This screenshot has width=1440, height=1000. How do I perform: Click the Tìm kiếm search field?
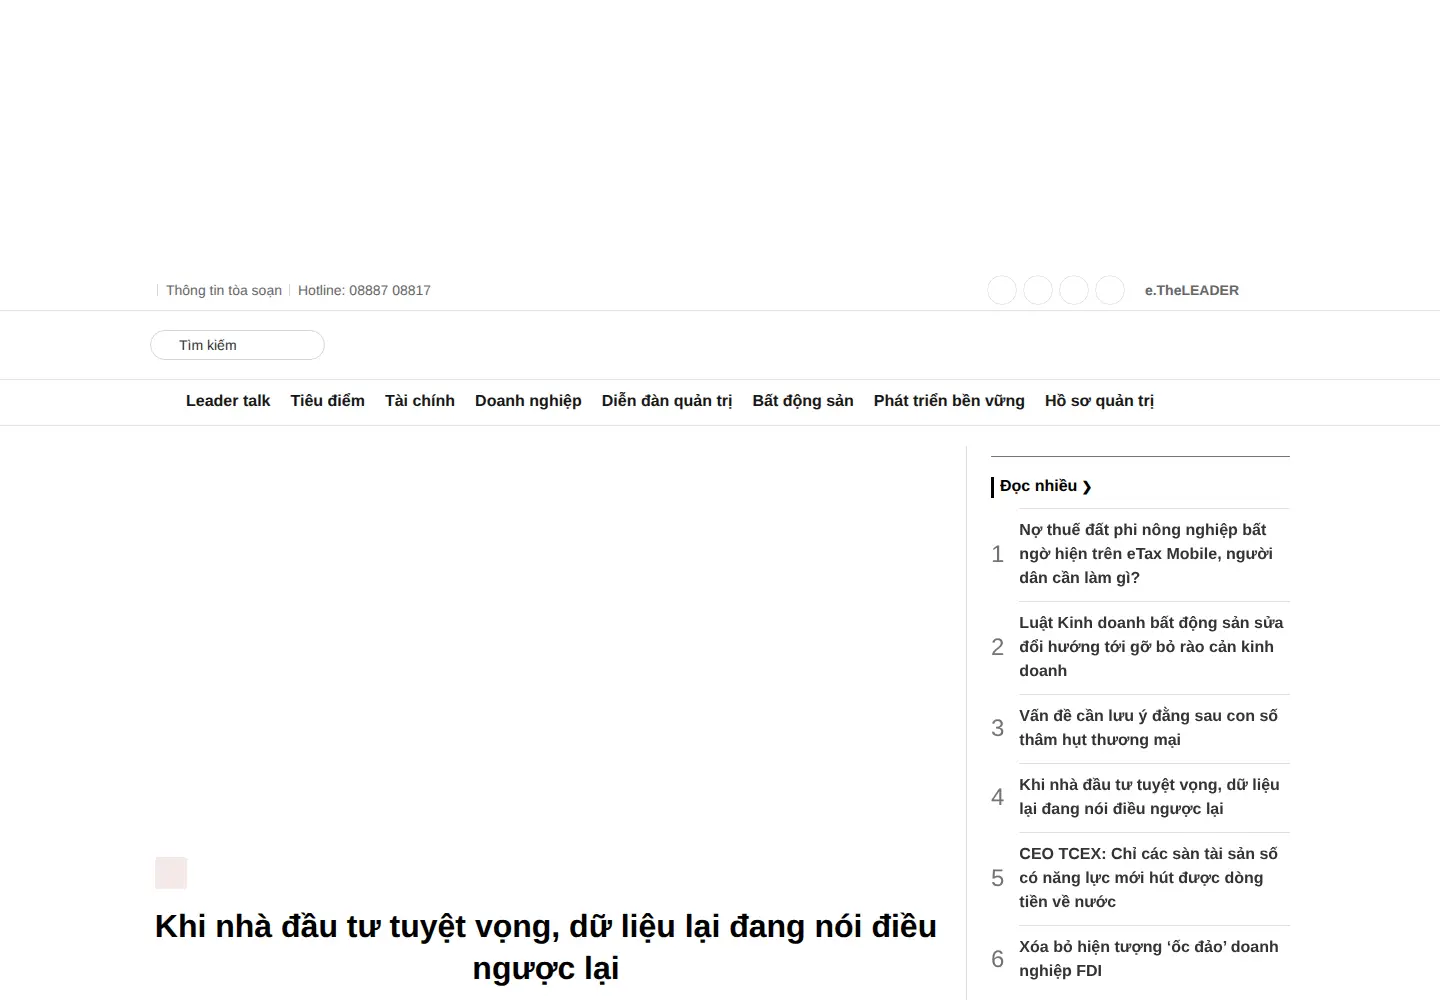click(x=238, y=345)
